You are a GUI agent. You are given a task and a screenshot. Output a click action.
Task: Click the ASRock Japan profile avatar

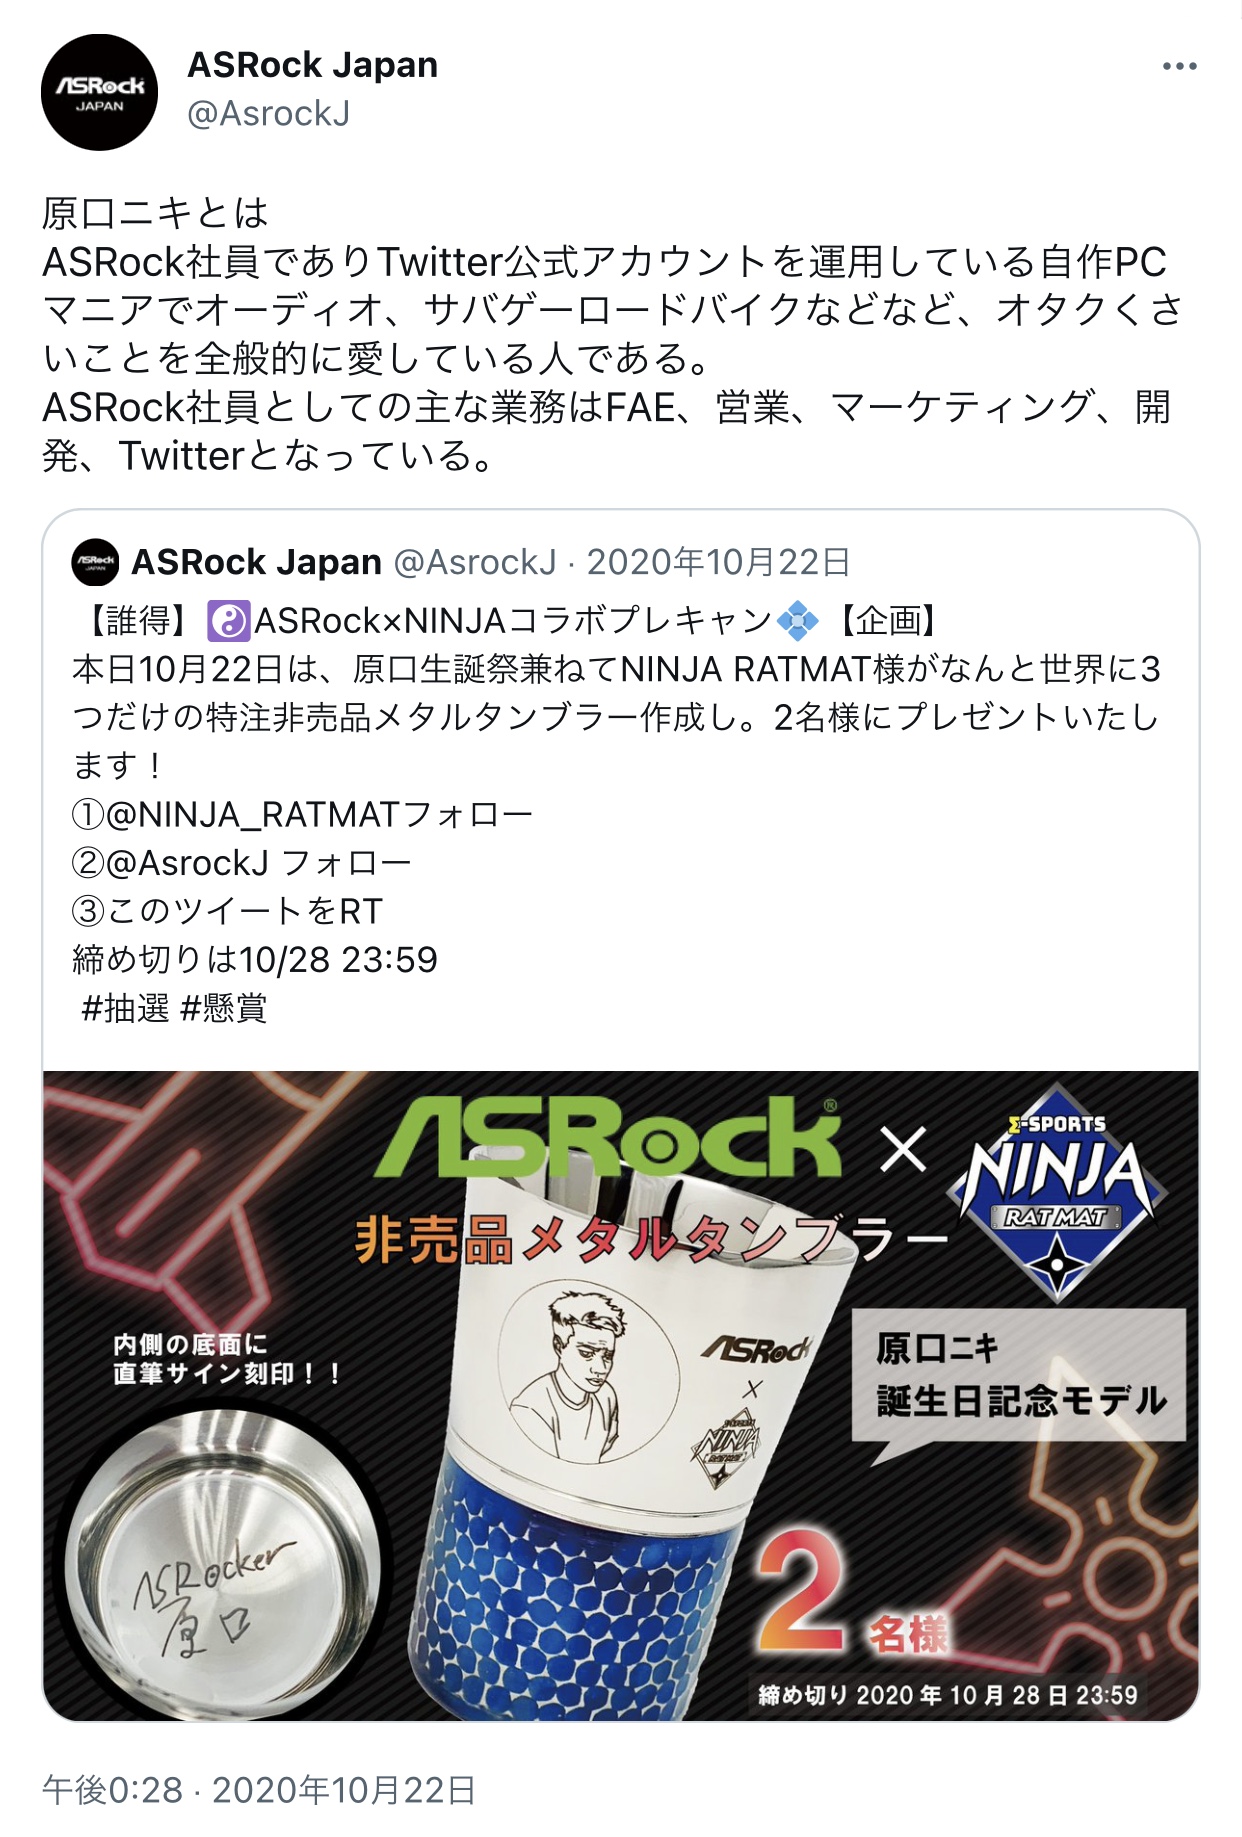99,93
